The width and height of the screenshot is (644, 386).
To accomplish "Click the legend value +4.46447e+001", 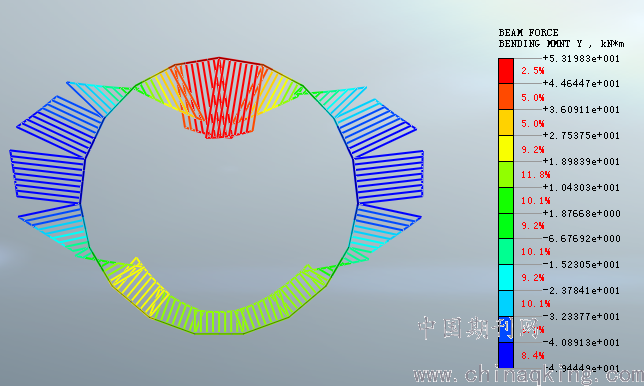I will [581, 84].
